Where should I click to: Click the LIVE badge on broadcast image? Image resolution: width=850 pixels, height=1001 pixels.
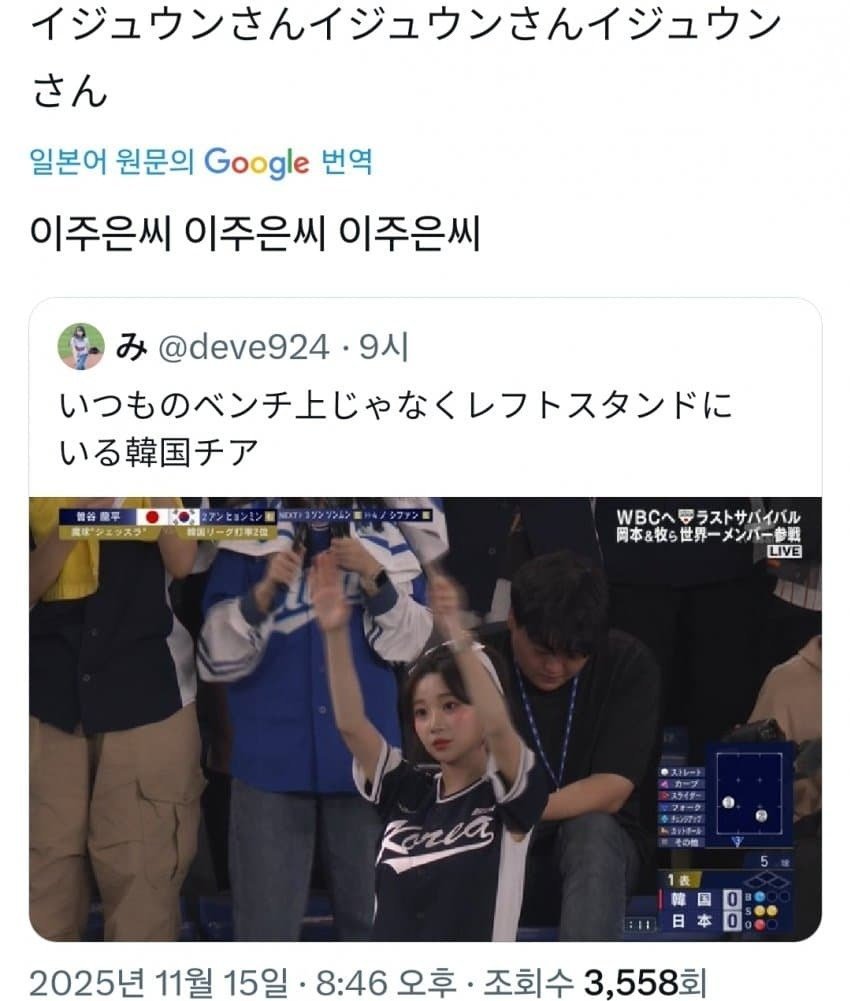pos(784,551)
